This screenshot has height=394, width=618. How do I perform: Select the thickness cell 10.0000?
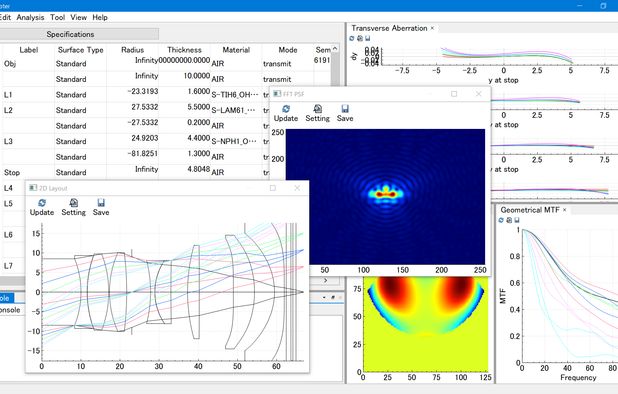[184, 79]
